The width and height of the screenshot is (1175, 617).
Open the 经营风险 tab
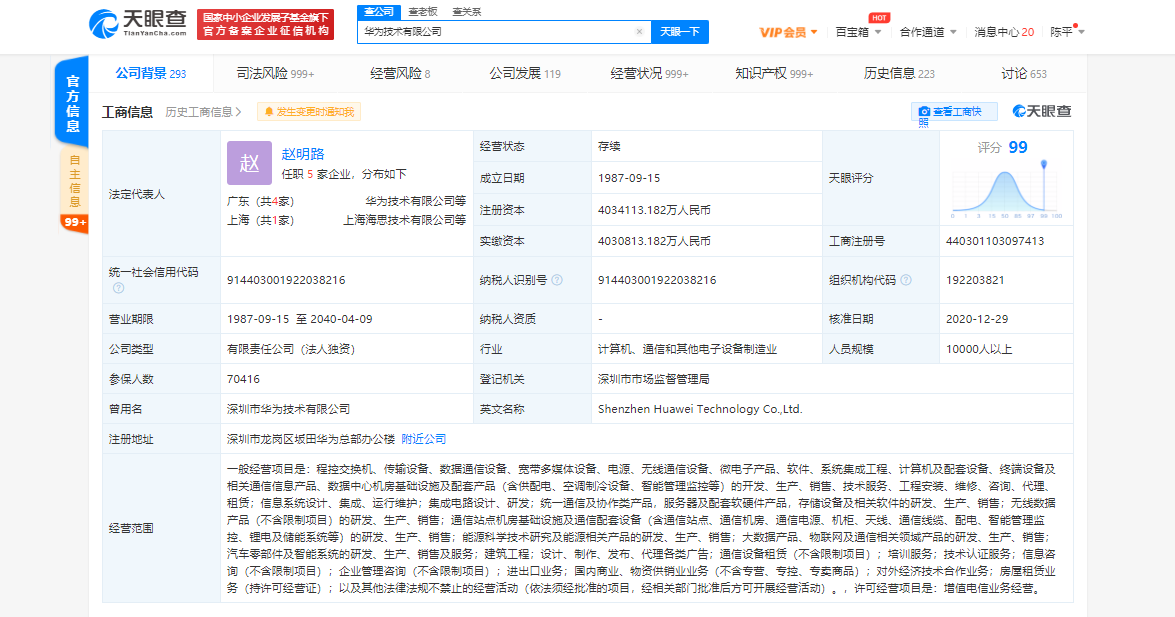pos(400,73)
